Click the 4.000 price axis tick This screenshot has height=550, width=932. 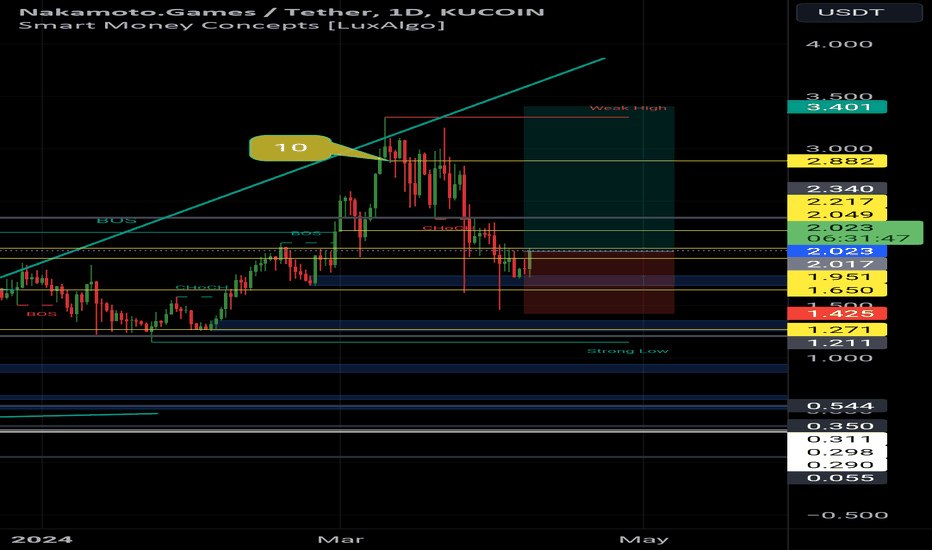coord(839,44)
